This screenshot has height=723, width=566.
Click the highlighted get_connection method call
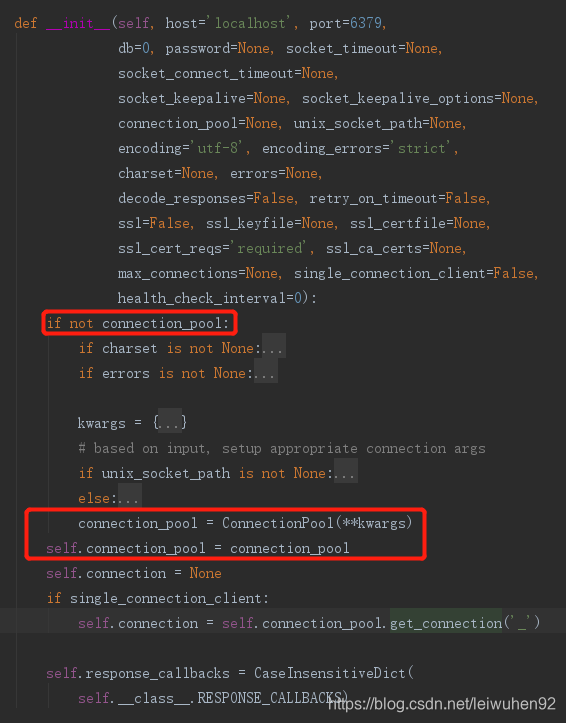click(x=446, y=622)
